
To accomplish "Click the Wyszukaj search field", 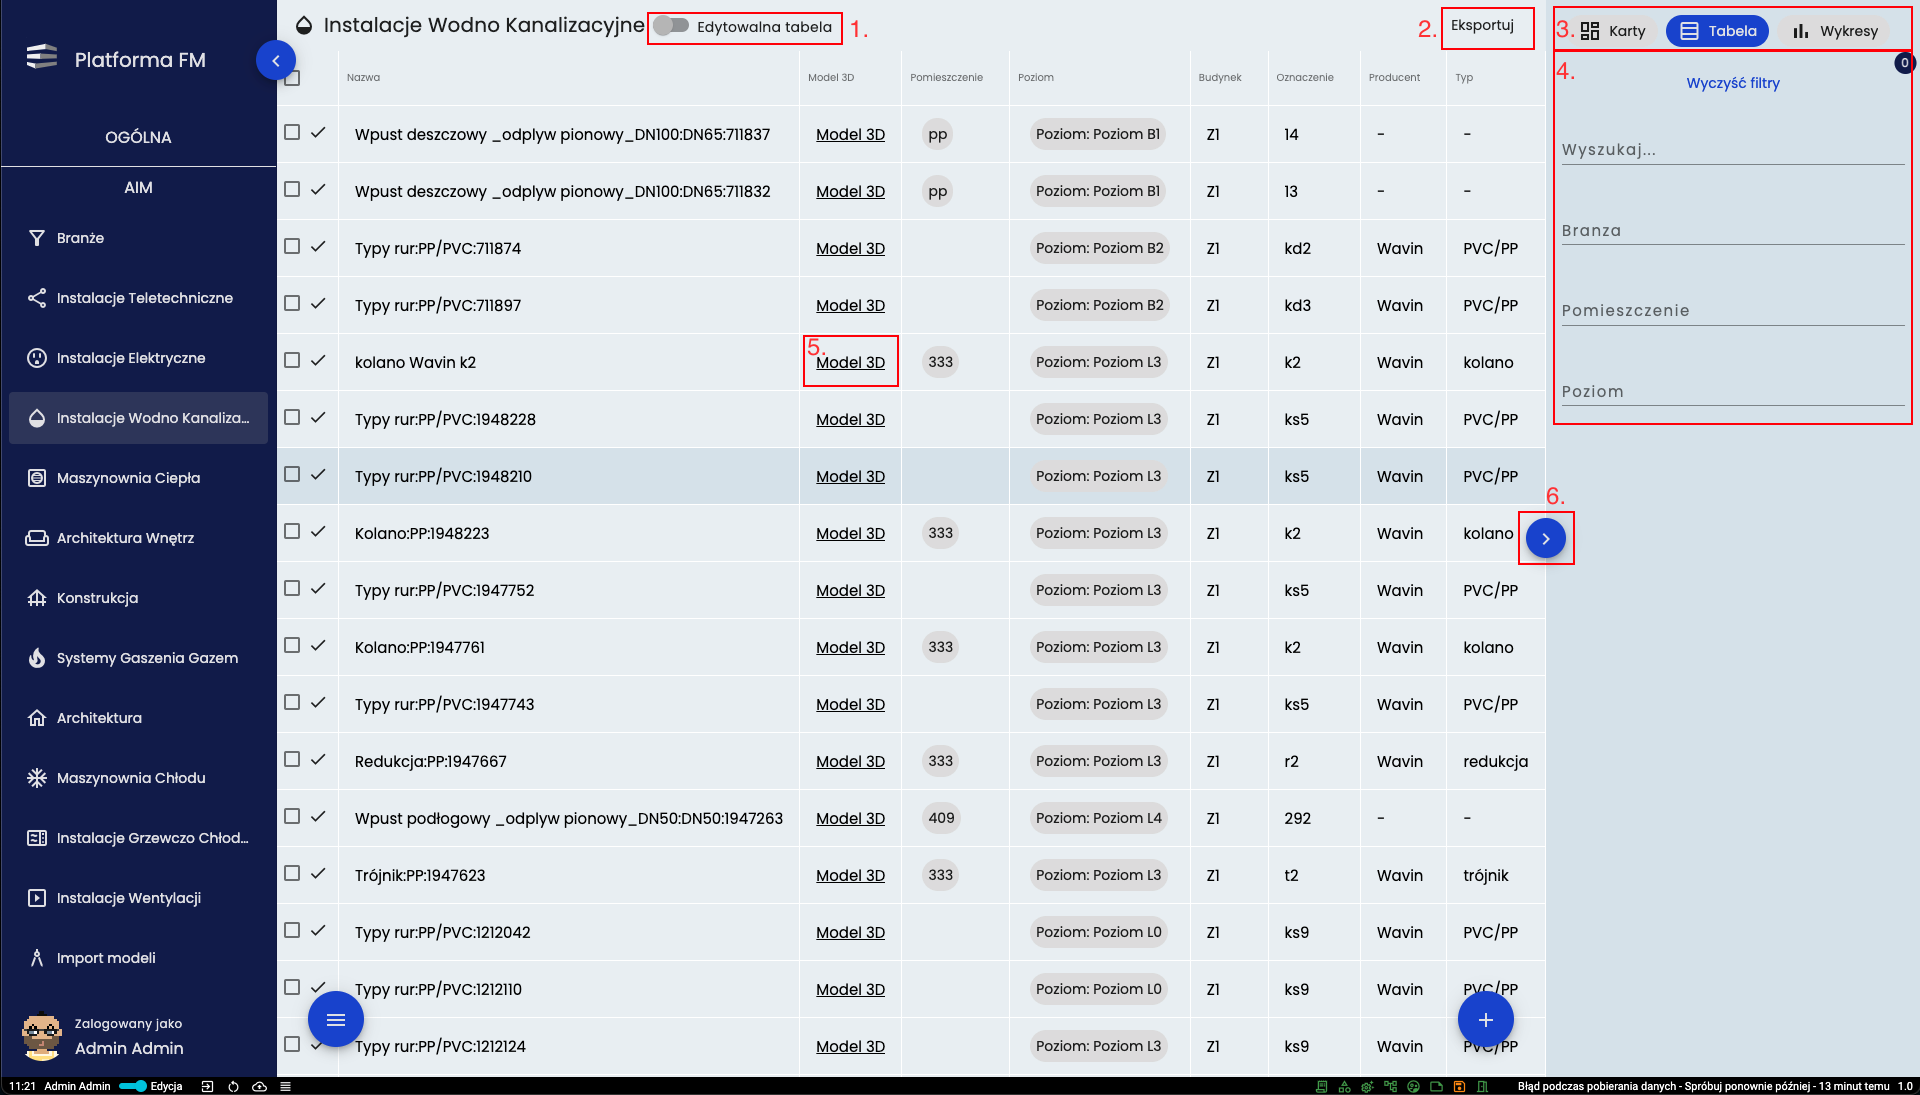I will coord(1733,150).
